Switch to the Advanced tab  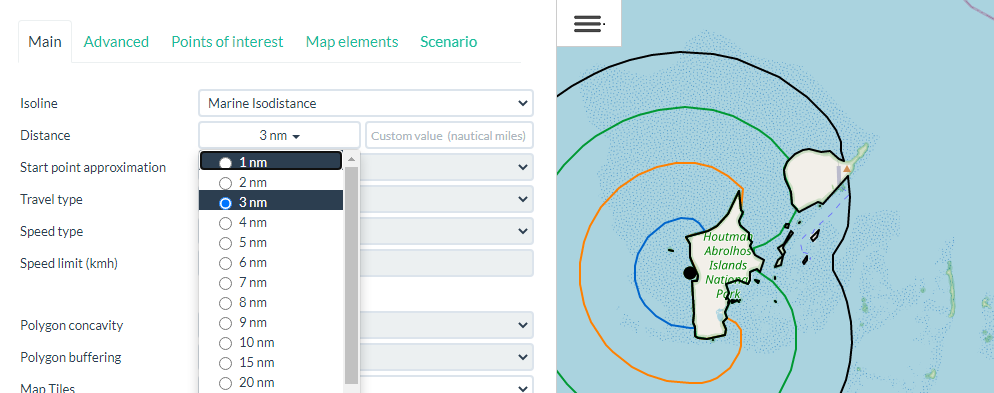click(116, 42)
